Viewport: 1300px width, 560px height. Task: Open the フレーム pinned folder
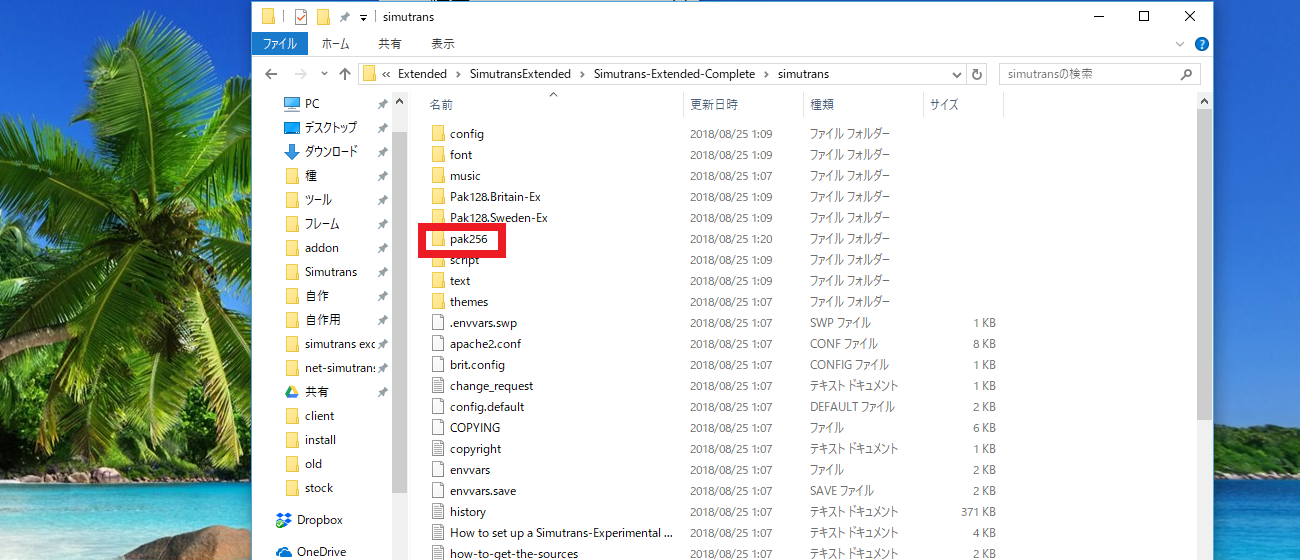point(322,224)
